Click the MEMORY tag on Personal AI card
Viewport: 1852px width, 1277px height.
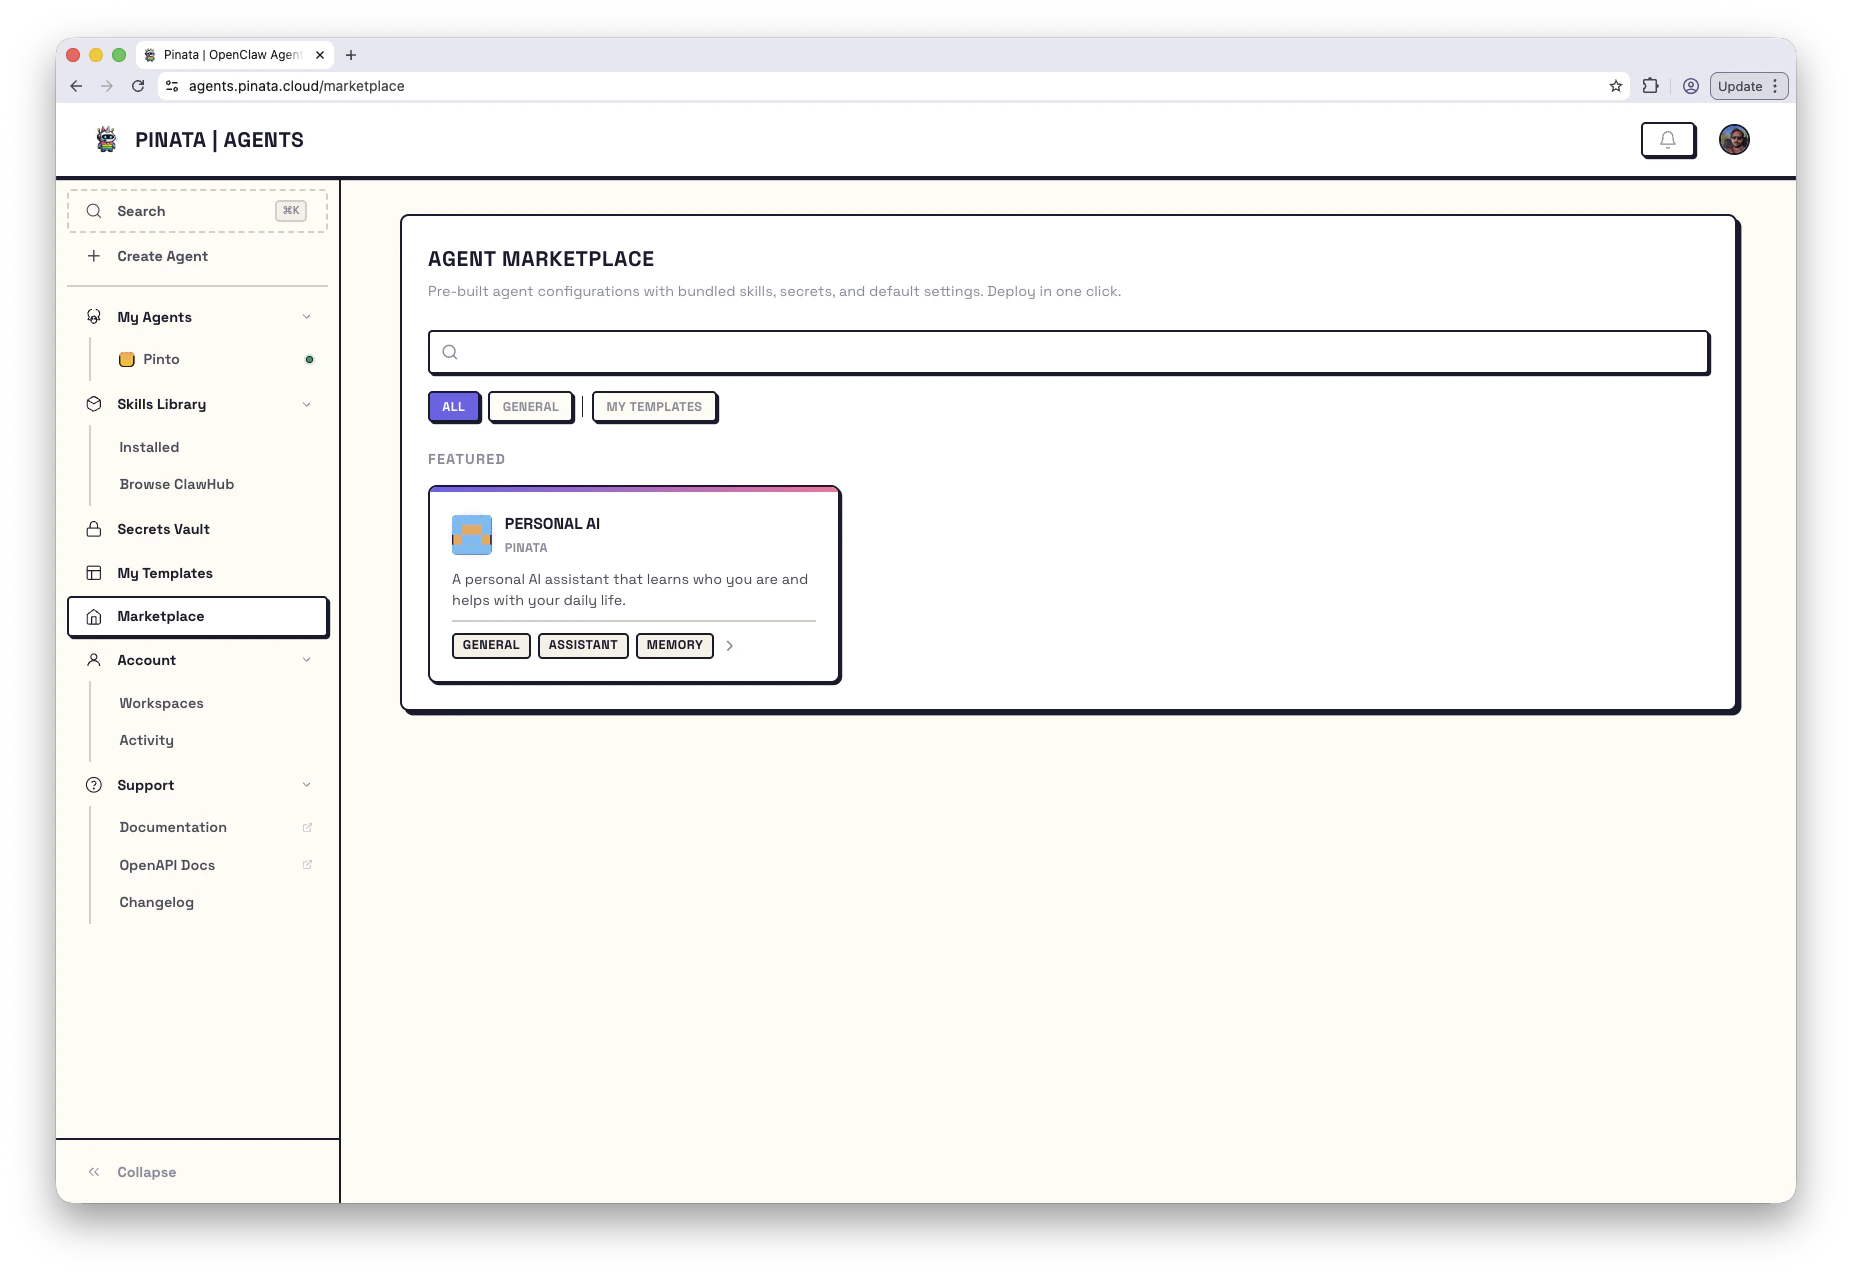tap(675, 645)
